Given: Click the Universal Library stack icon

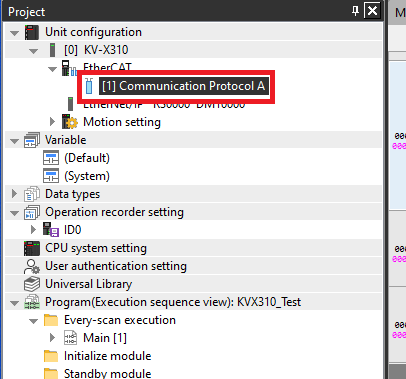Looking at the screenshot, I should (32, 284).
